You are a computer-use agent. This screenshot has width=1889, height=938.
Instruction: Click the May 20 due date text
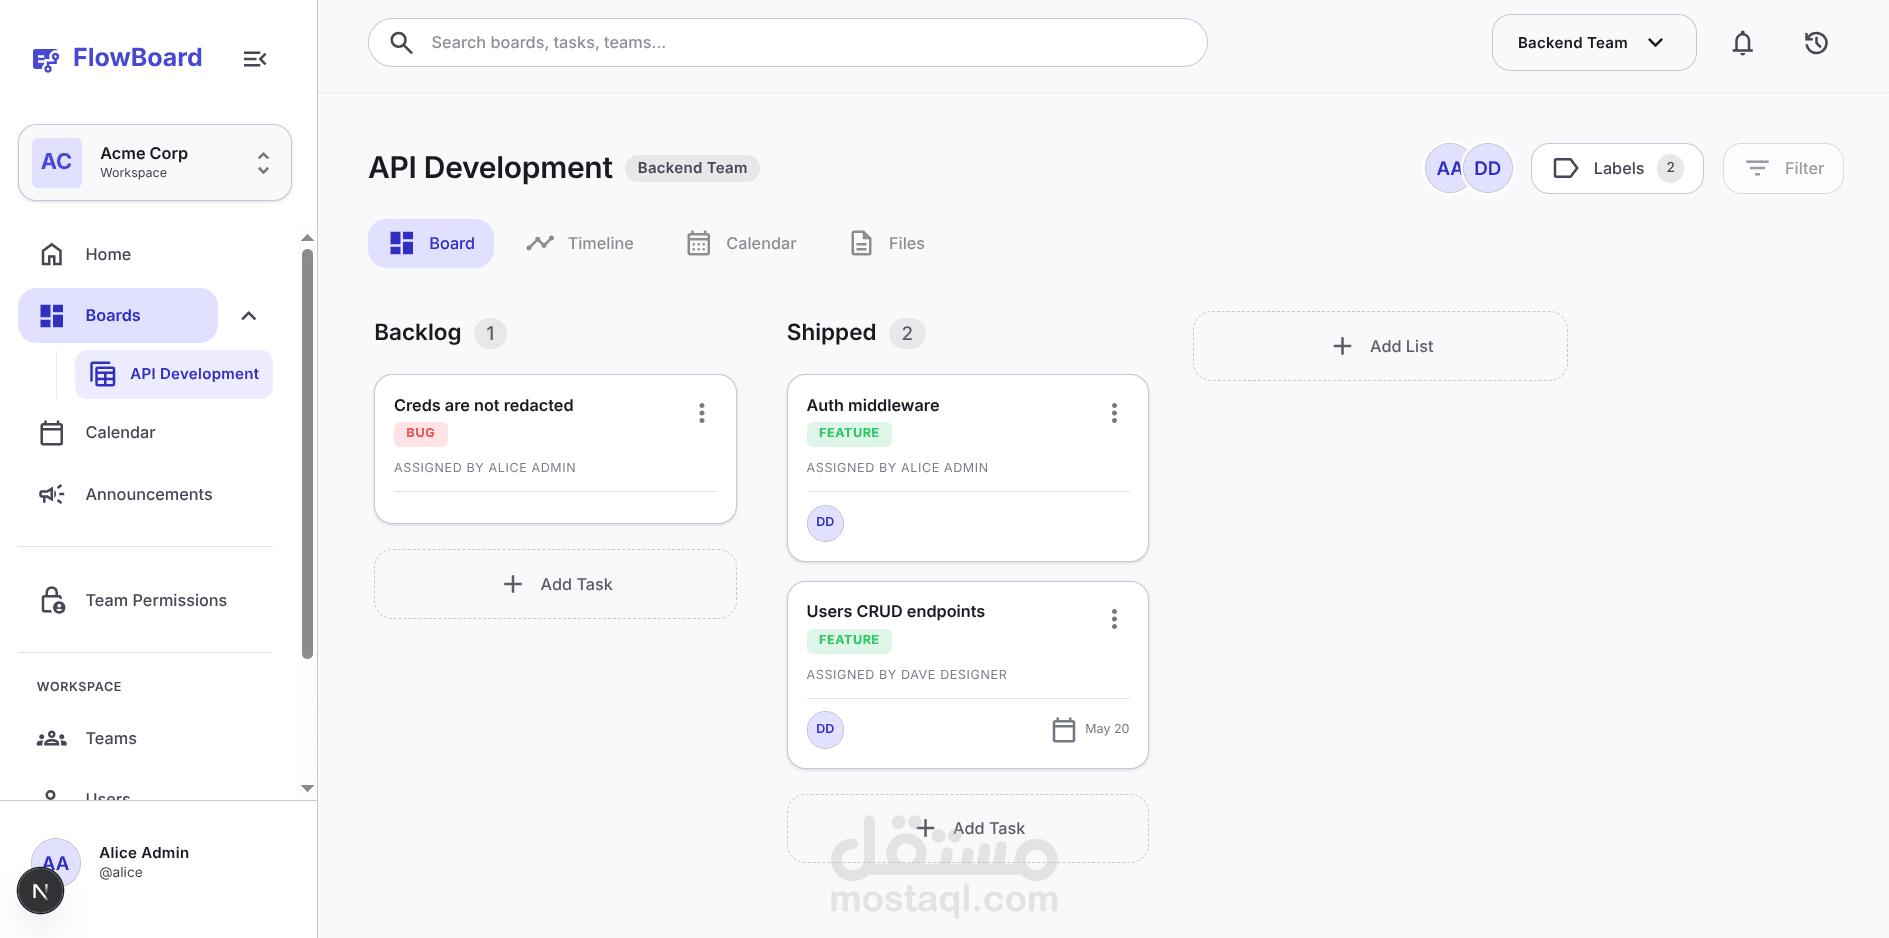[1107, 729]
